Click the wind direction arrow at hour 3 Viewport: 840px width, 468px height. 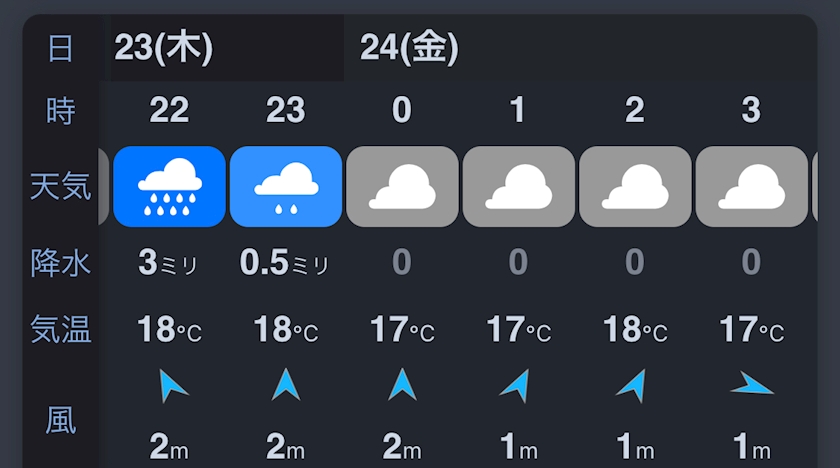[x=752, y=384]
